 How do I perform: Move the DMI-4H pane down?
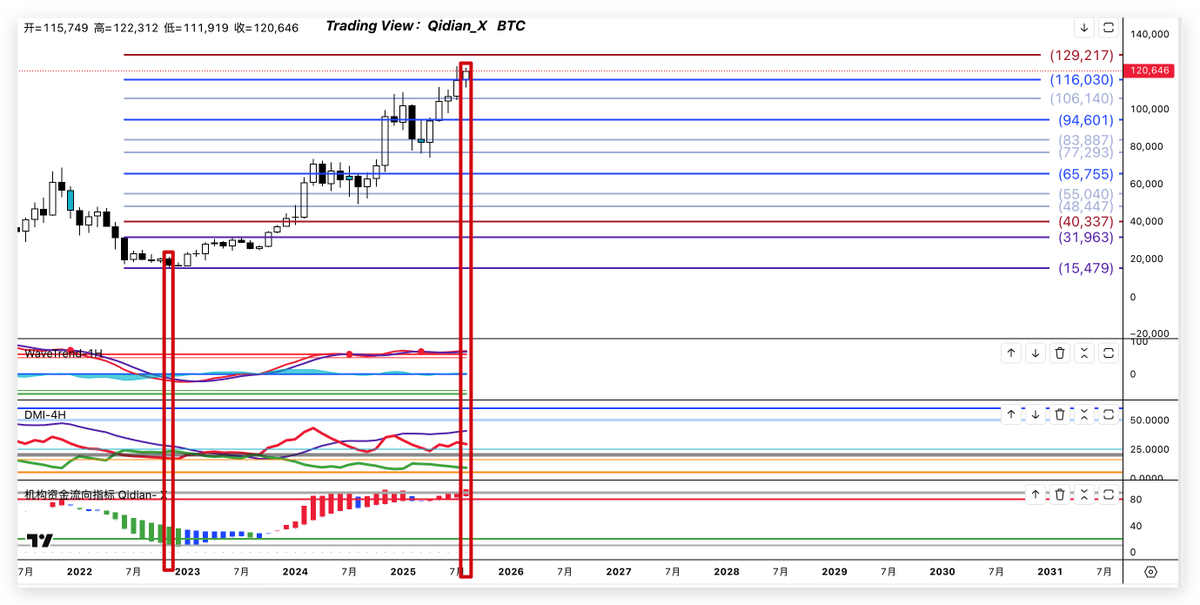tap(1035, 414)
